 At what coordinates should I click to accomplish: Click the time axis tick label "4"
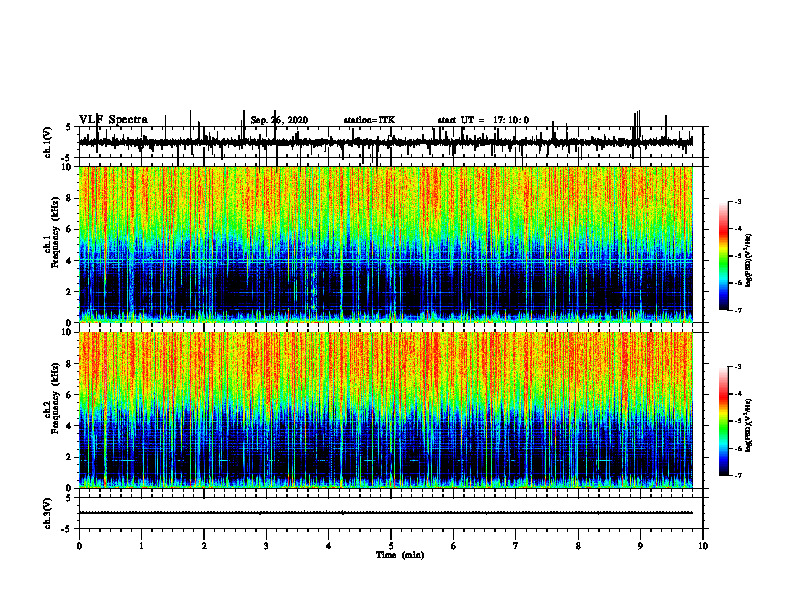[329, 546]
